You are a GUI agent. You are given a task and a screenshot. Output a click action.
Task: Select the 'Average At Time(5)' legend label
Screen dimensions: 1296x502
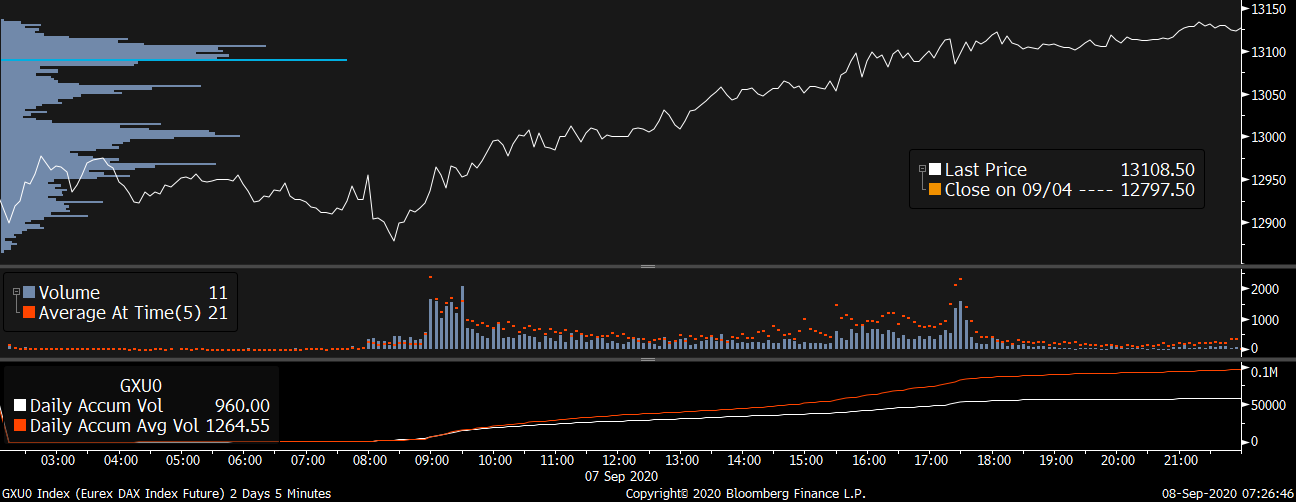click(119, 313)
